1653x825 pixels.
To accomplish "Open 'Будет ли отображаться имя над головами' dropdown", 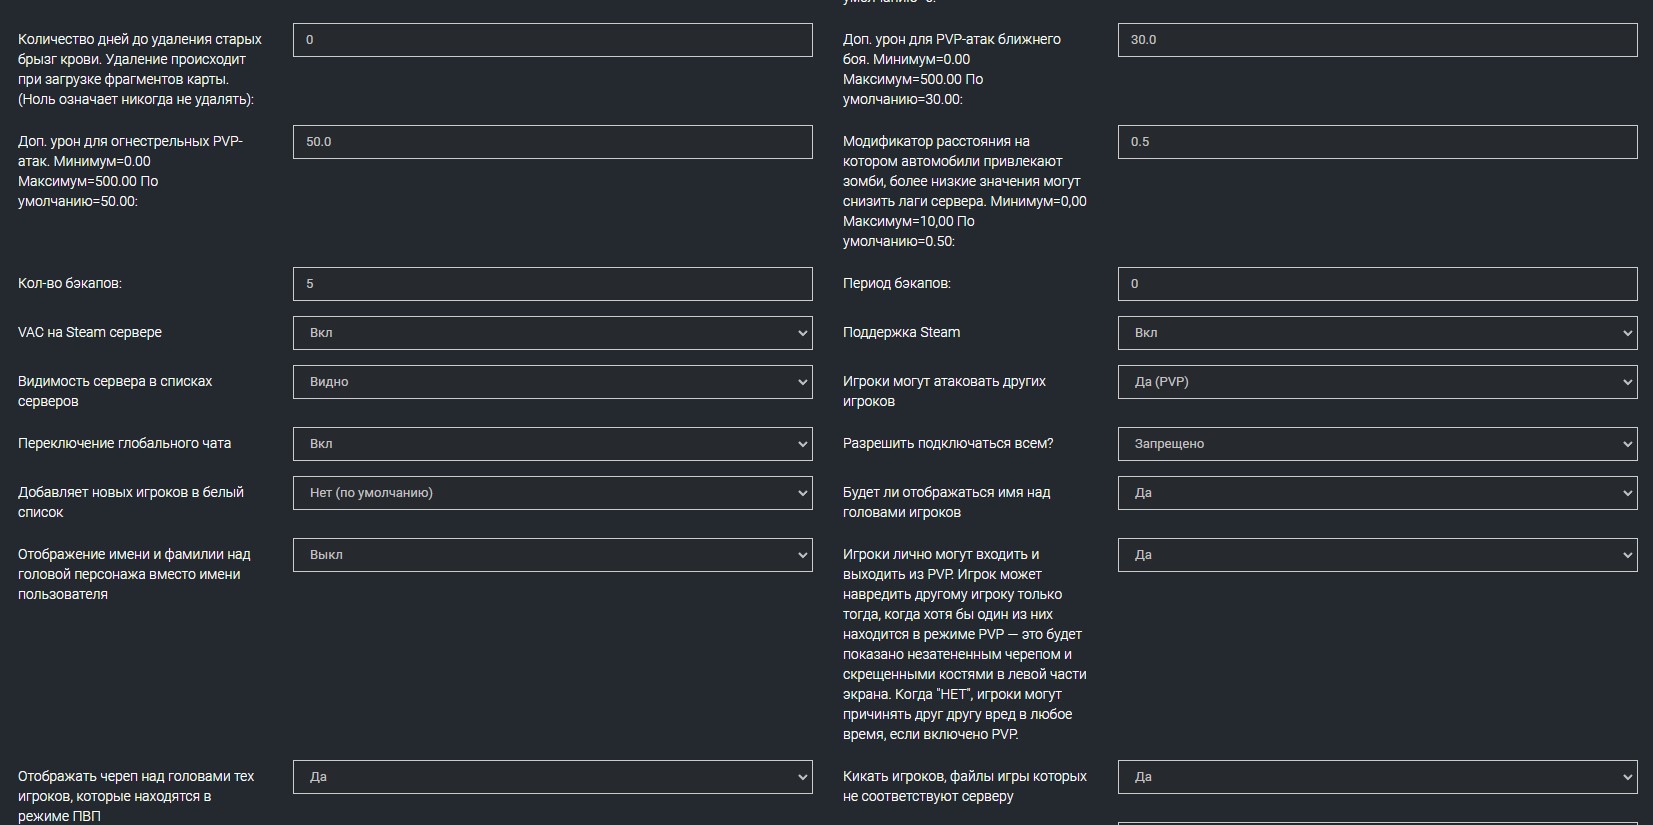I will tap(1377, 493).
